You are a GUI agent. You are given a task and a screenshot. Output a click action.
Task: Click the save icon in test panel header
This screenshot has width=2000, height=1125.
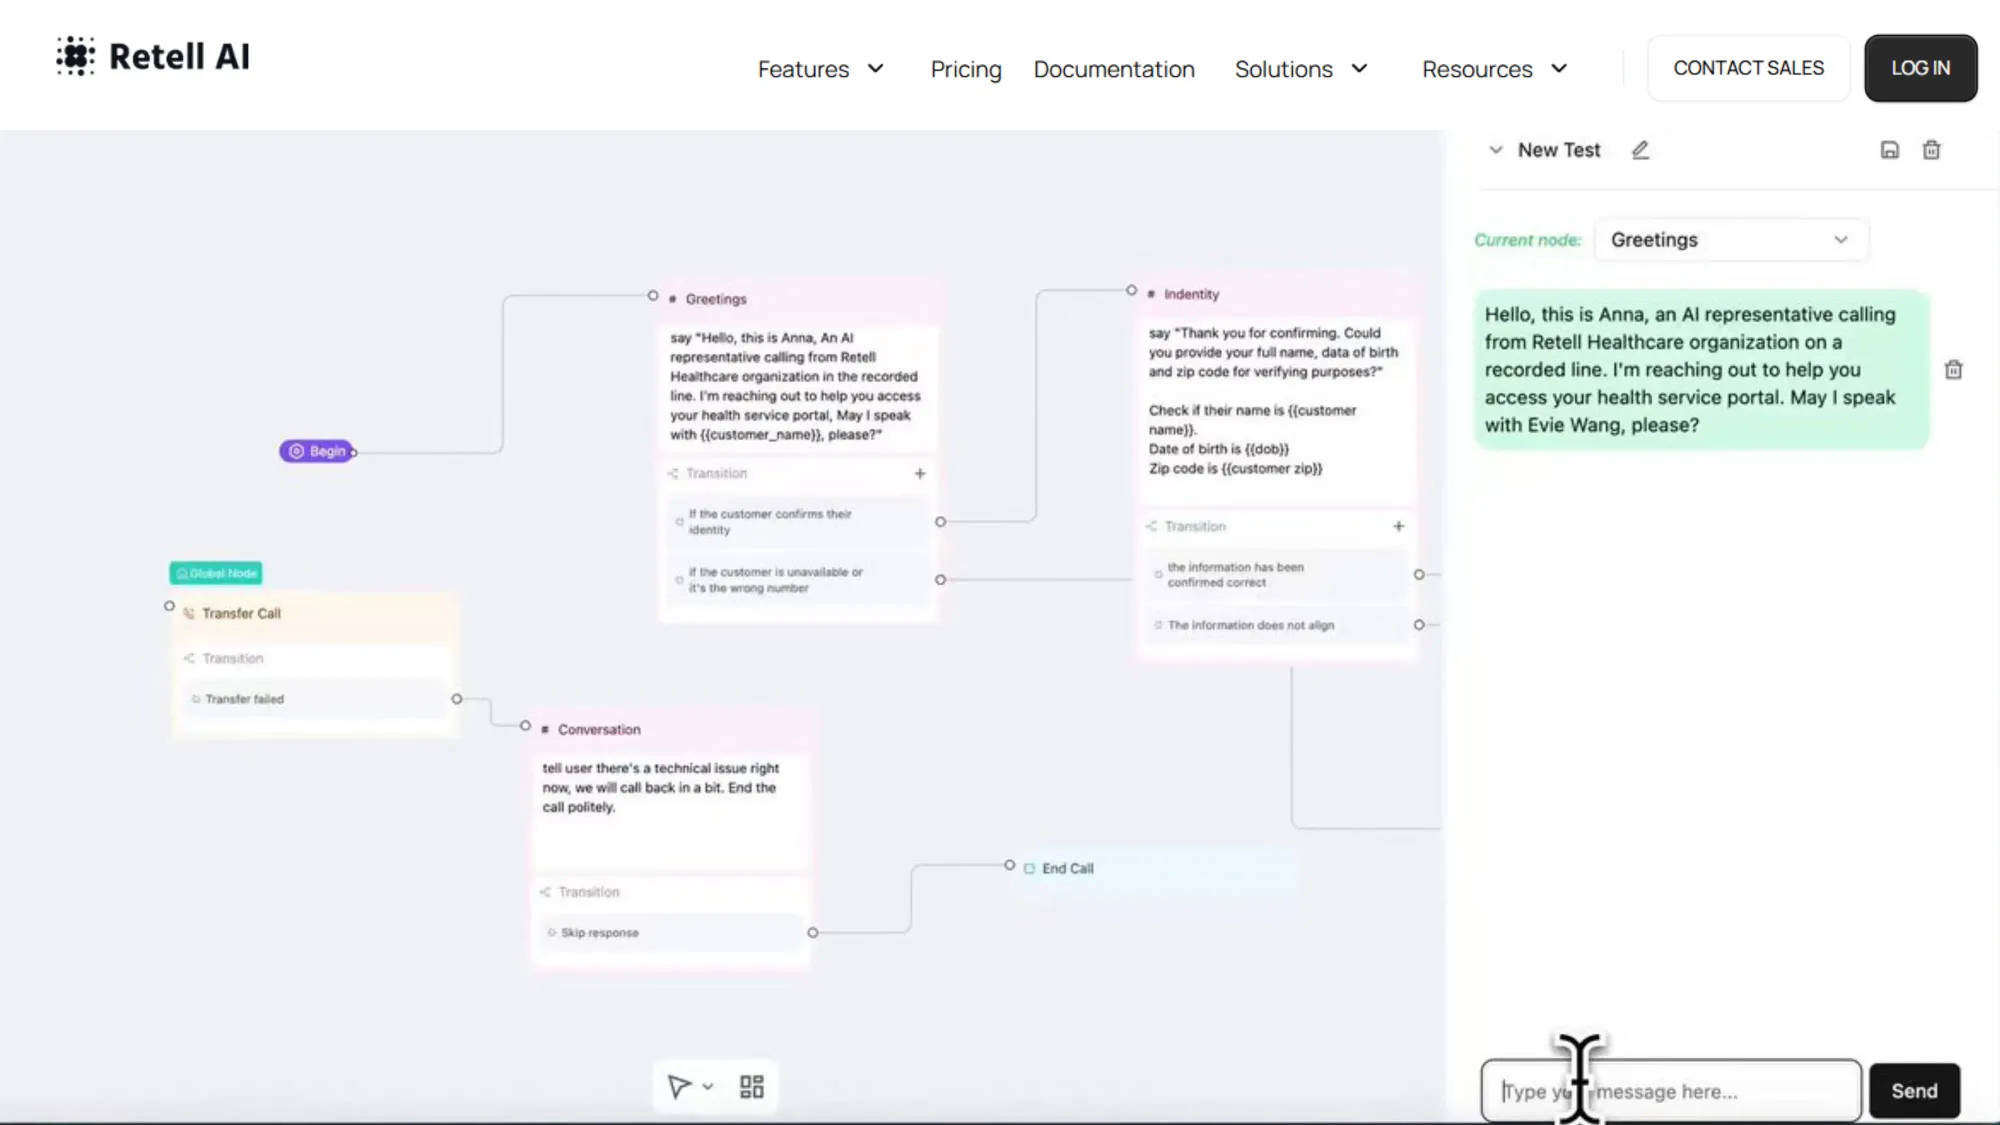point(1889,150)
